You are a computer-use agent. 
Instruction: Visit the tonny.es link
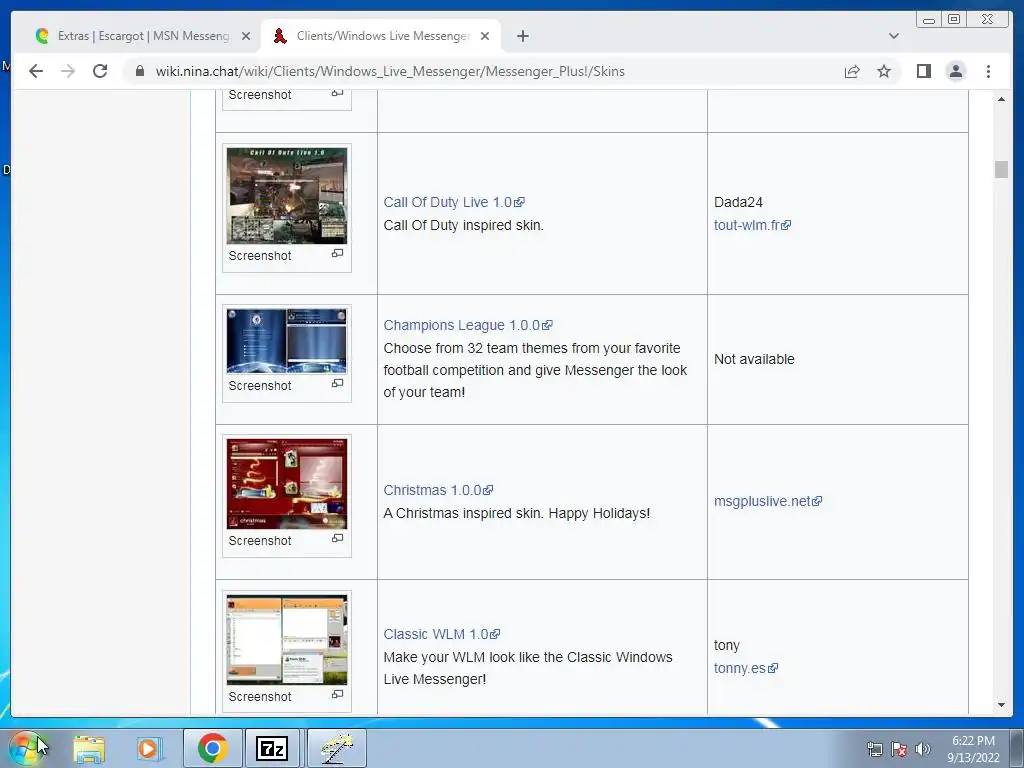[746, 668]
